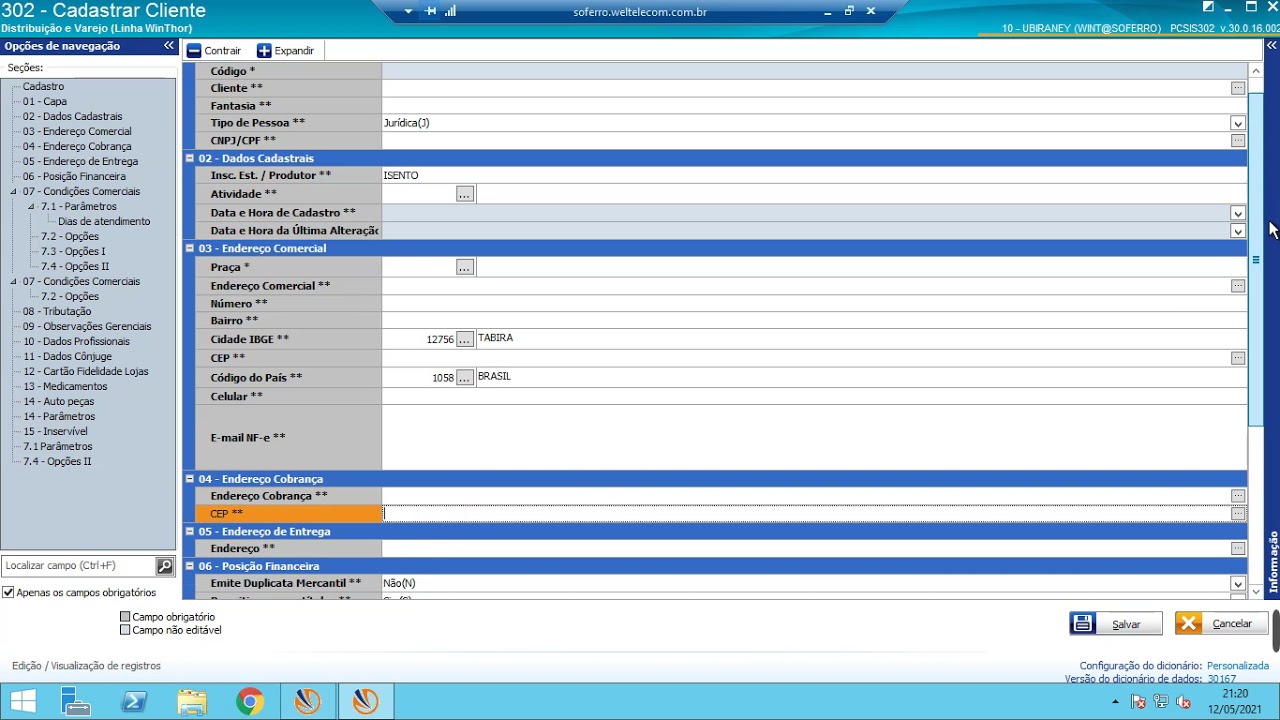Click the scroll up arrow of form
The width and height of the screenshot is (1280, 720).
[1256, 71]
